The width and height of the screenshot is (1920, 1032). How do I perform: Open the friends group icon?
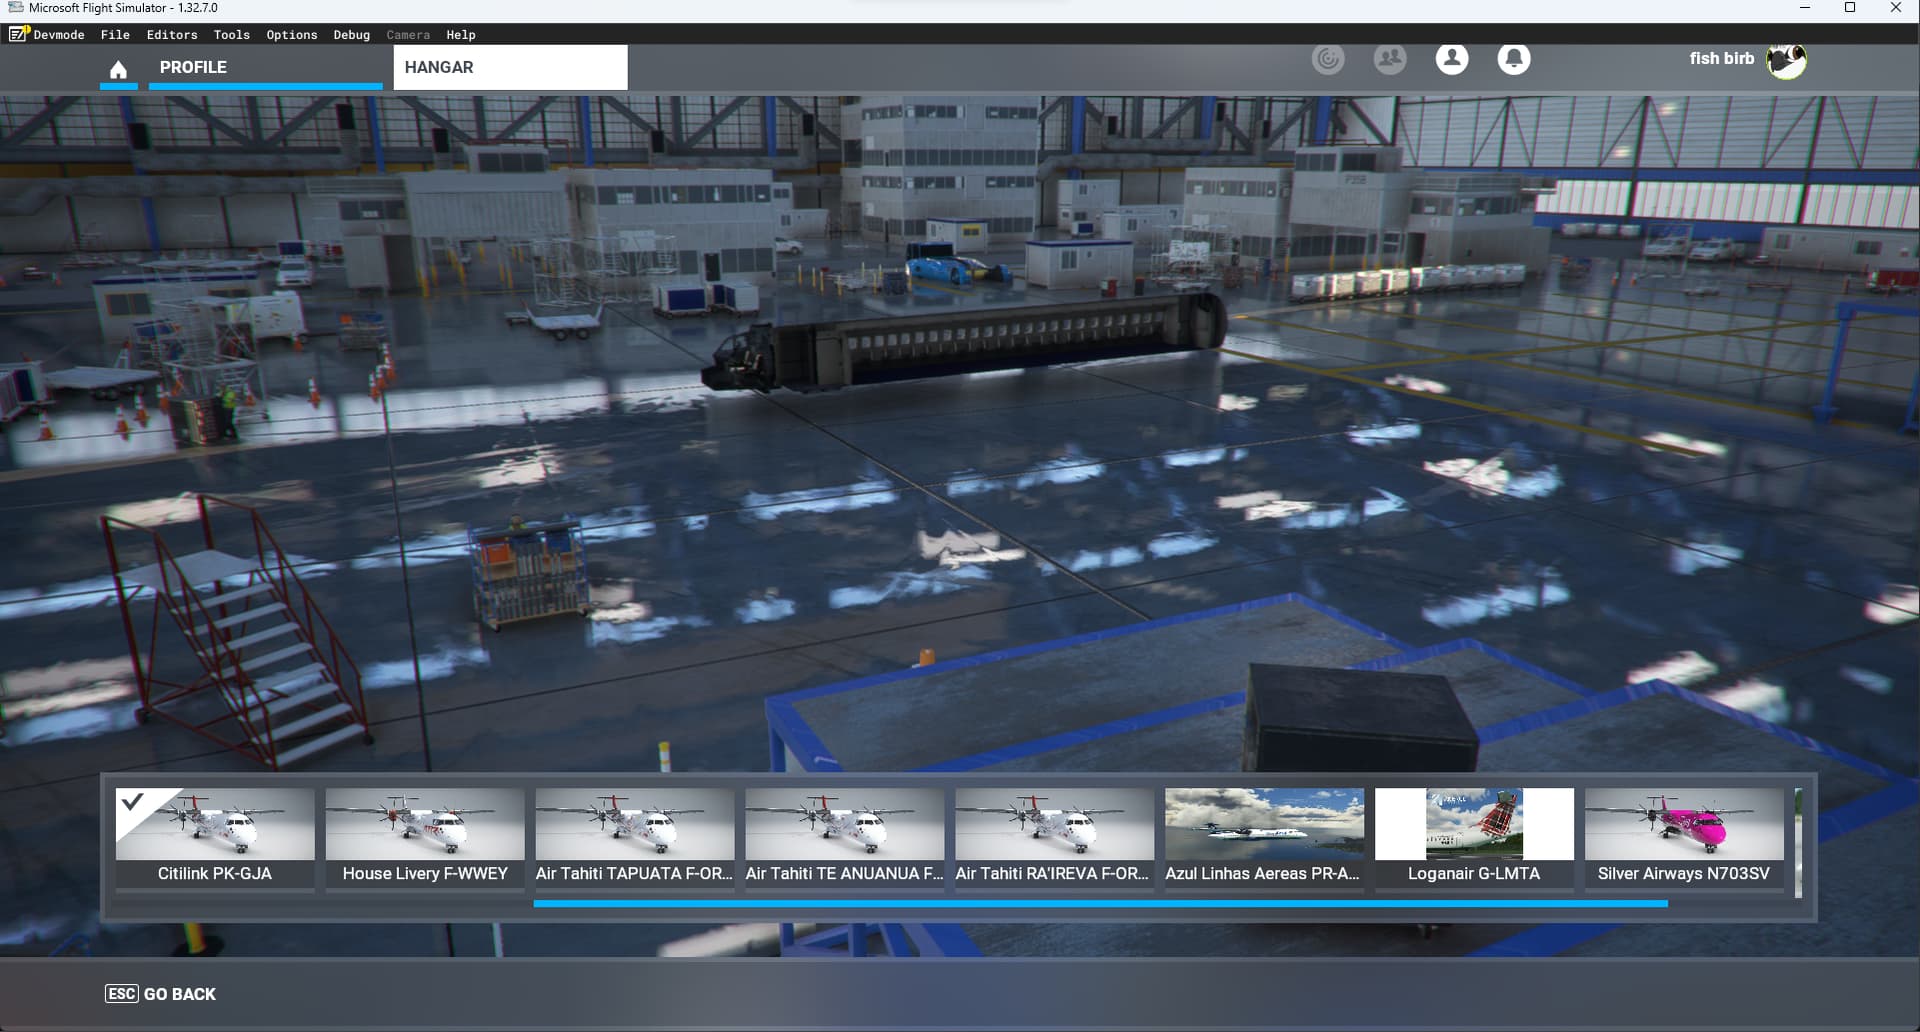tap(1389, 60)
